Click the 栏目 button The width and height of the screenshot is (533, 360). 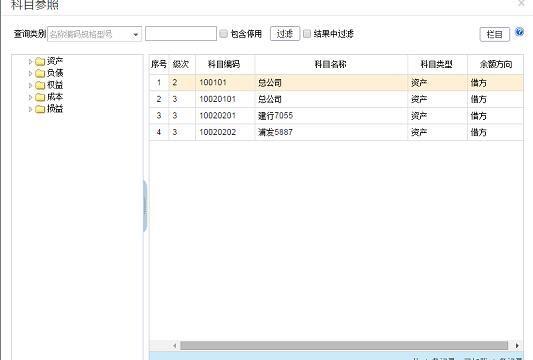495,34
